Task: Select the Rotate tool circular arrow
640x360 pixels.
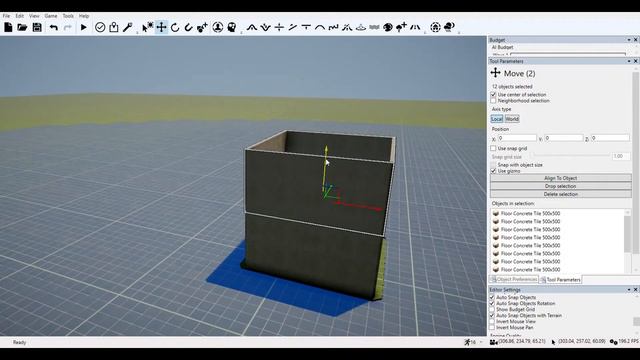Action: tap(175, 27)
